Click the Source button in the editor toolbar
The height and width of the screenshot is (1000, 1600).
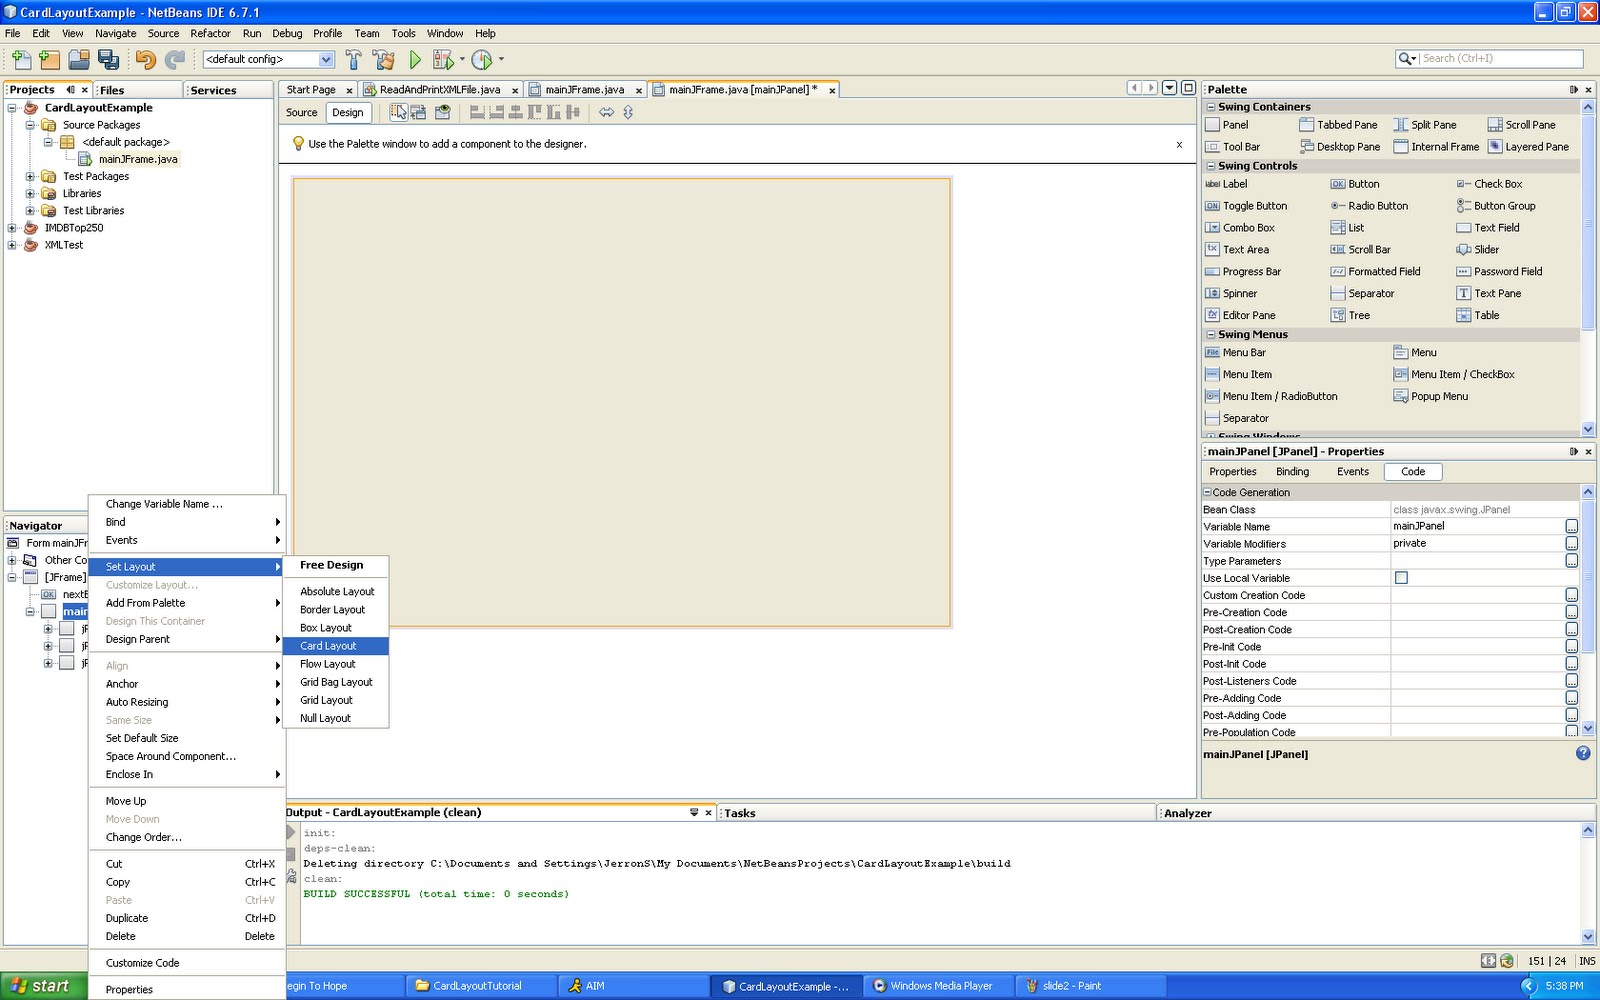point(301,112)
